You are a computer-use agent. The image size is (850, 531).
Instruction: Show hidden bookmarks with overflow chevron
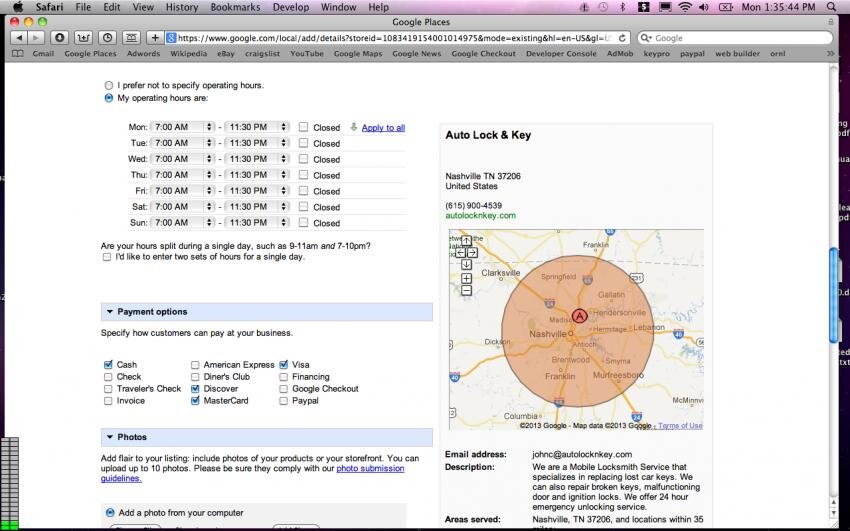pyautogui.click(x=830, y=54)
